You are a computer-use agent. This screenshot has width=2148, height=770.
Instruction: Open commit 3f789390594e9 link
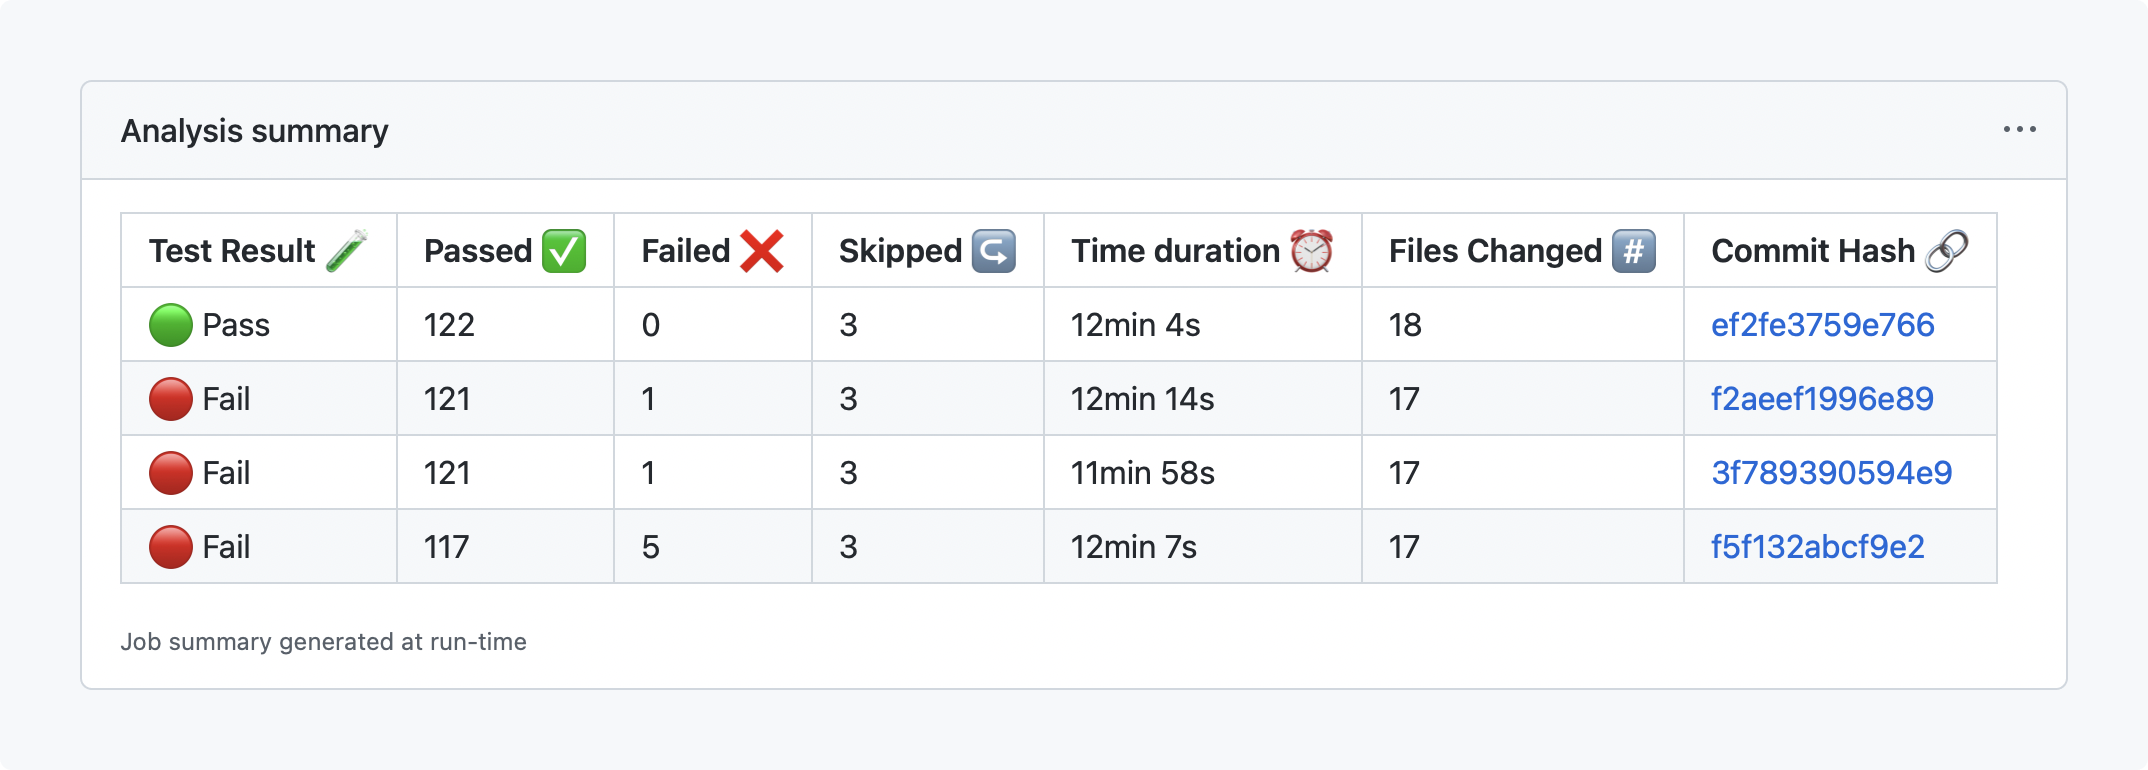tap(1831, 473)
